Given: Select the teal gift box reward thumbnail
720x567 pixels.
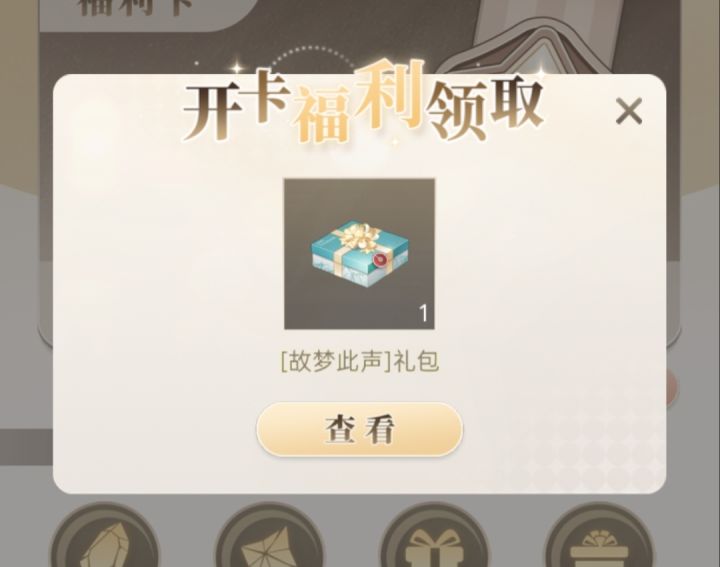Looking at the screenshot, I should [x=360, y=254].
